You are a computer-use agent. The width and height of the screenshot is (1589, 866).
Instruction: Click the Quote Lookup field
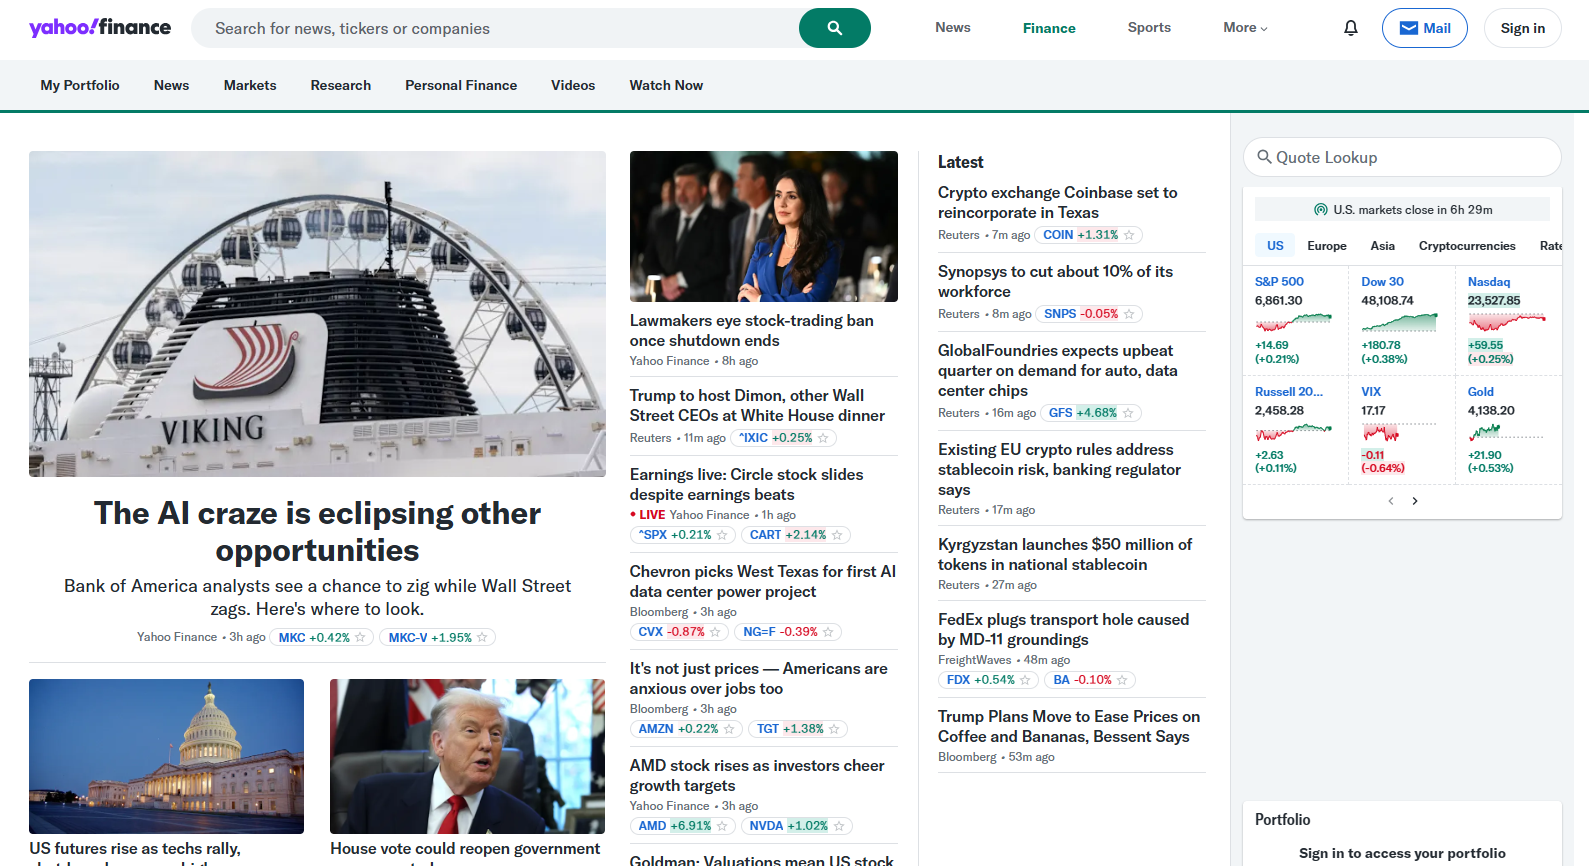point(1401,158)
